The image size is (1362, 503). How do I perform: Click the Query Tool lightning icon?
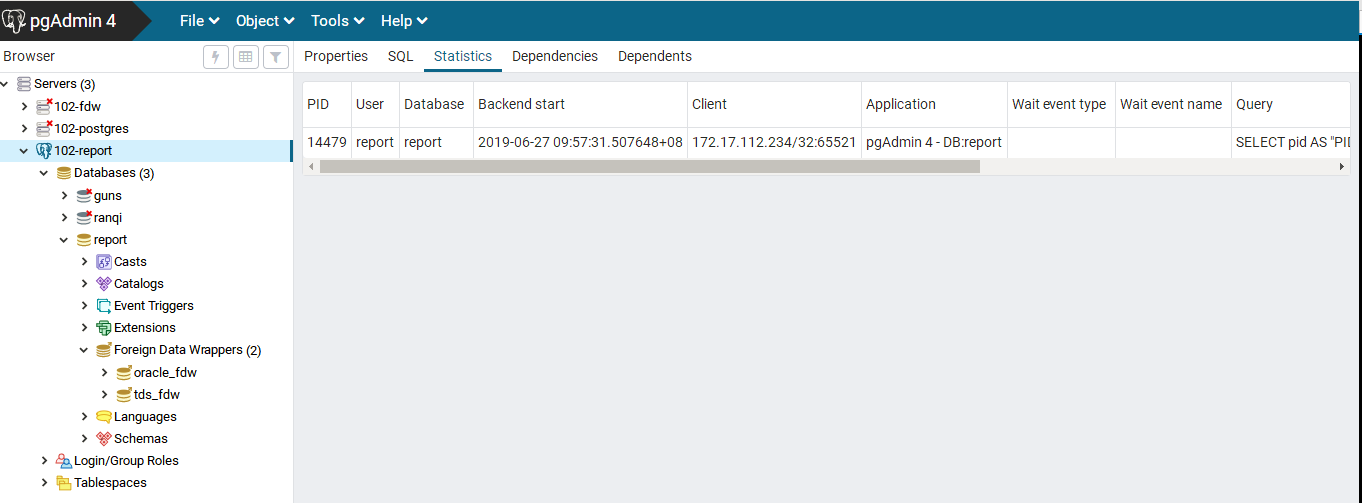point(215,57)
